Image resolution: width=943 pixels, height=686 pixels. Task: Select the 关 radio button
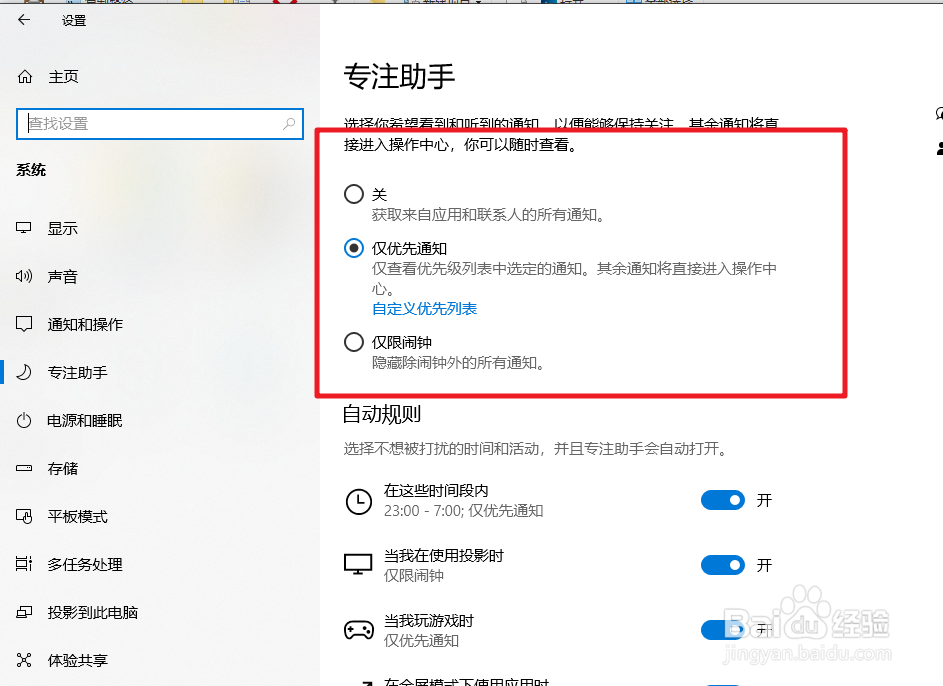pos(353,194)
